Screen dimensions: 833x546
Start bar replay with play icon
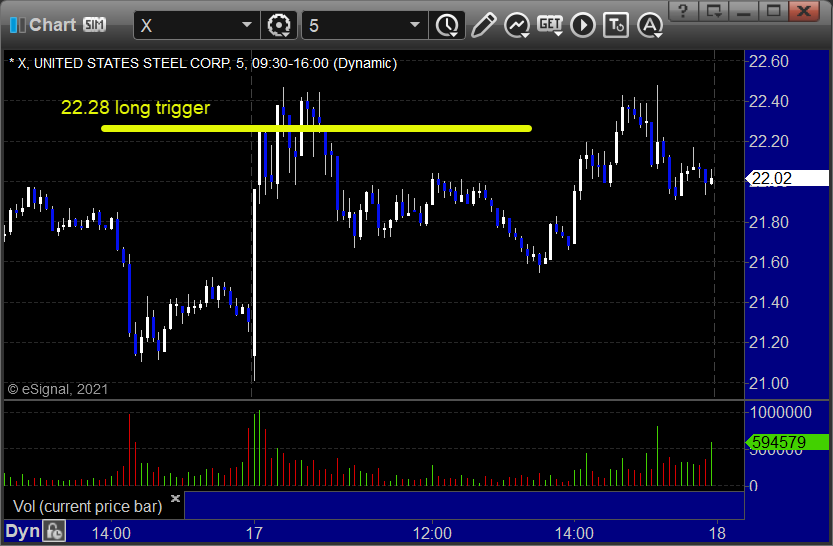(583, 25)
